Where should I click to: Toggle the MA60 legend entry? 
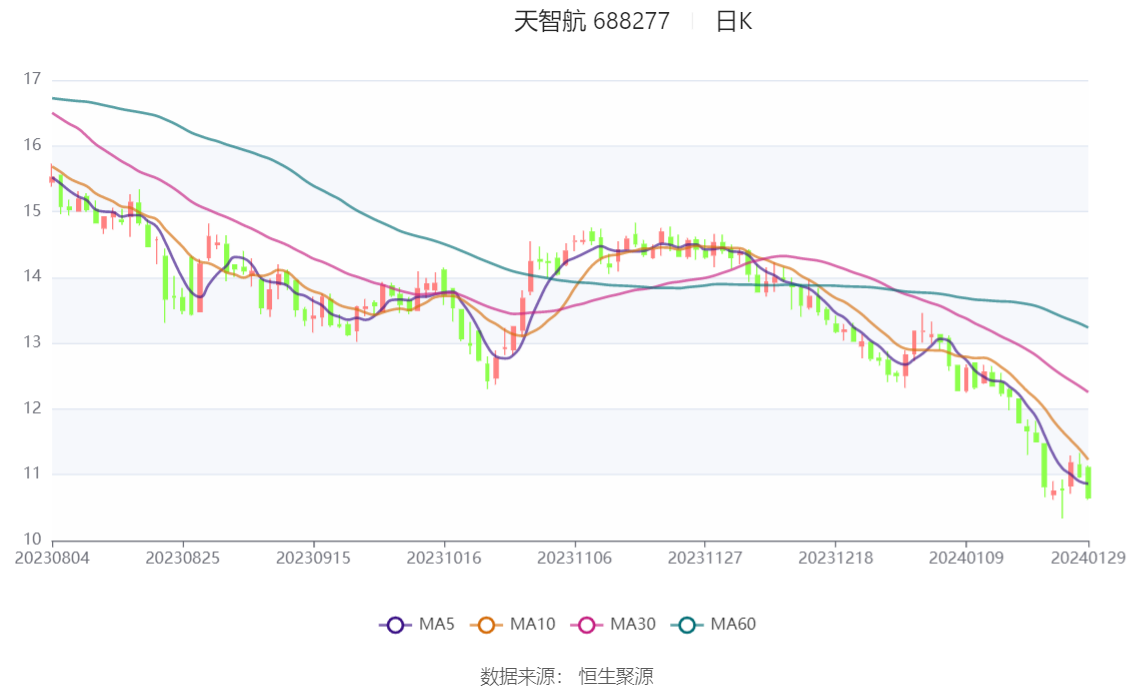point(714,624)
